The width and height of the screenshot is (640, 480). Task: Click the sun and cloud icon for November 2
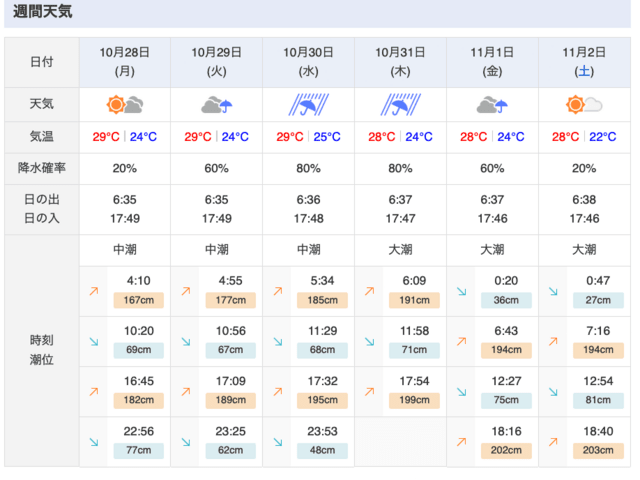coord(584,104)
